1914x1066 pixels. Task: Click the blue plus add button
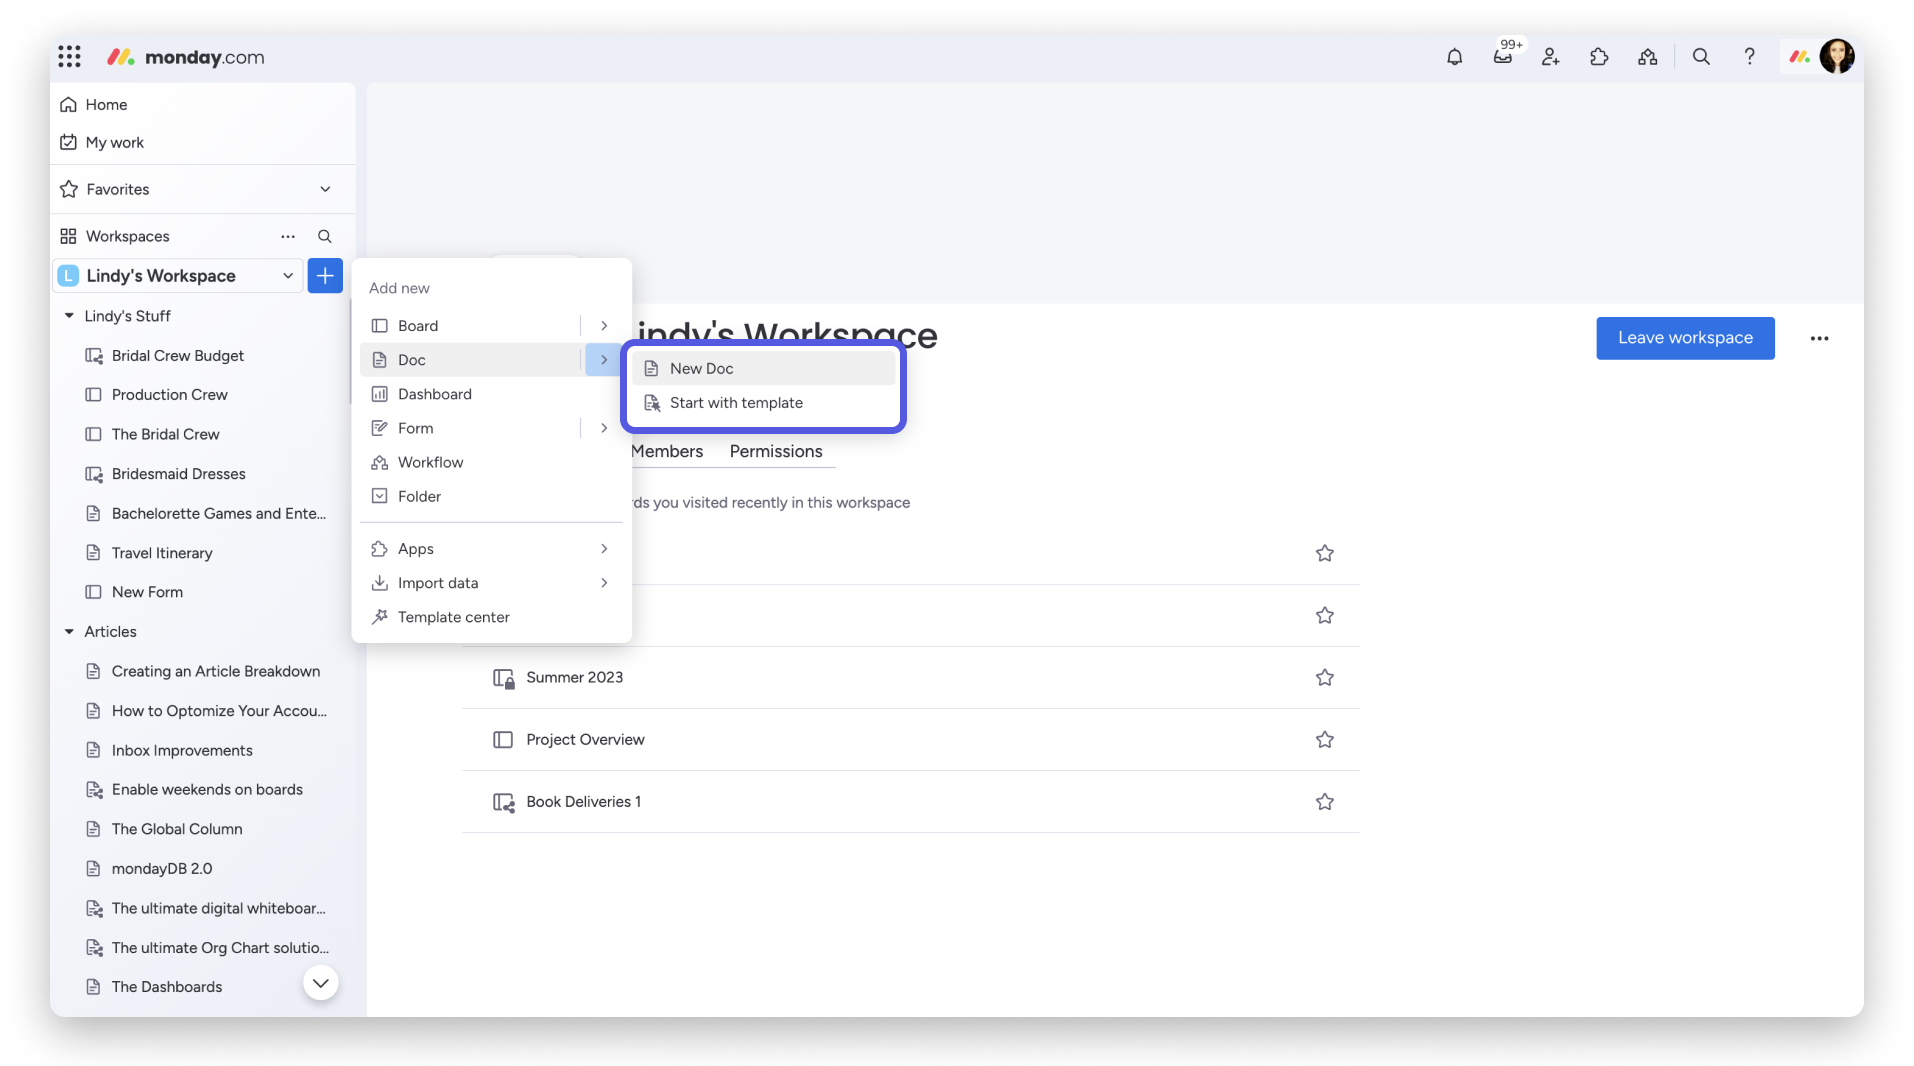tap(325, 276)
